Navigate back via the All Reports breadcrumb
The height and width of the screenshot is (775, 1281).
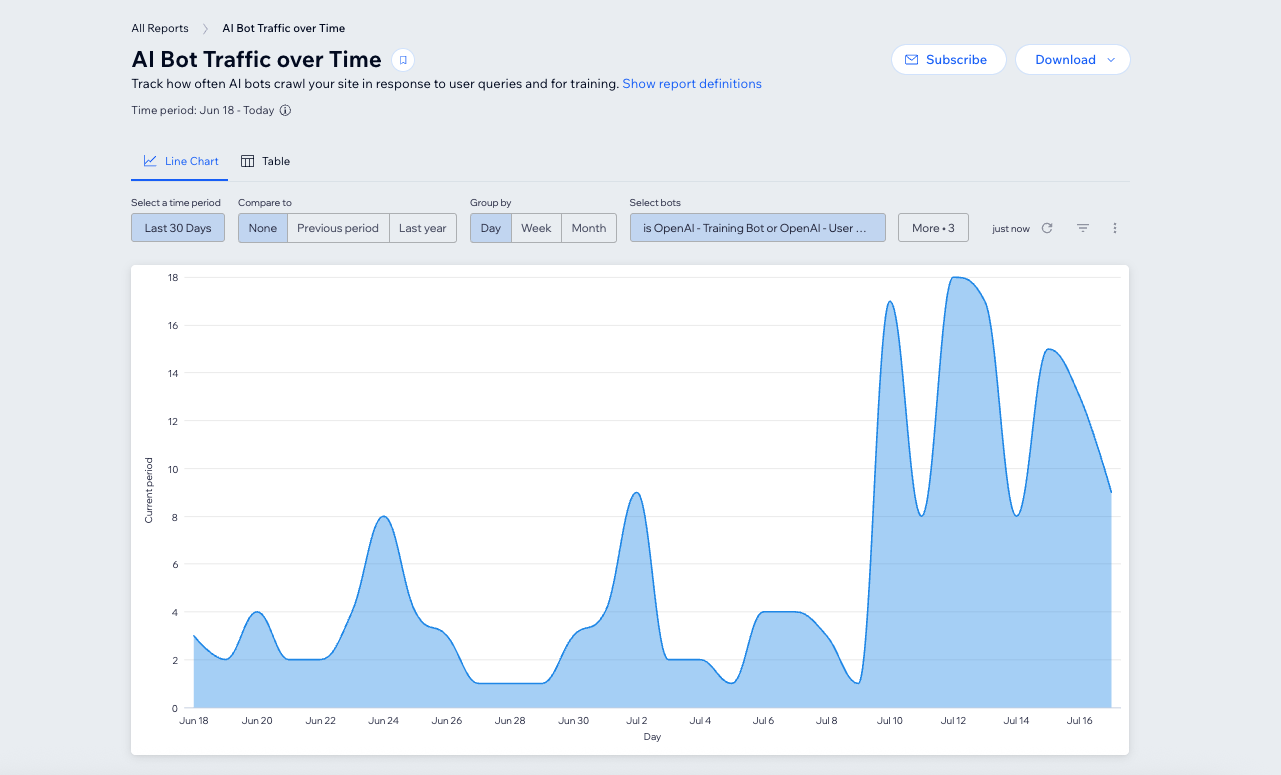coord(160,28)
